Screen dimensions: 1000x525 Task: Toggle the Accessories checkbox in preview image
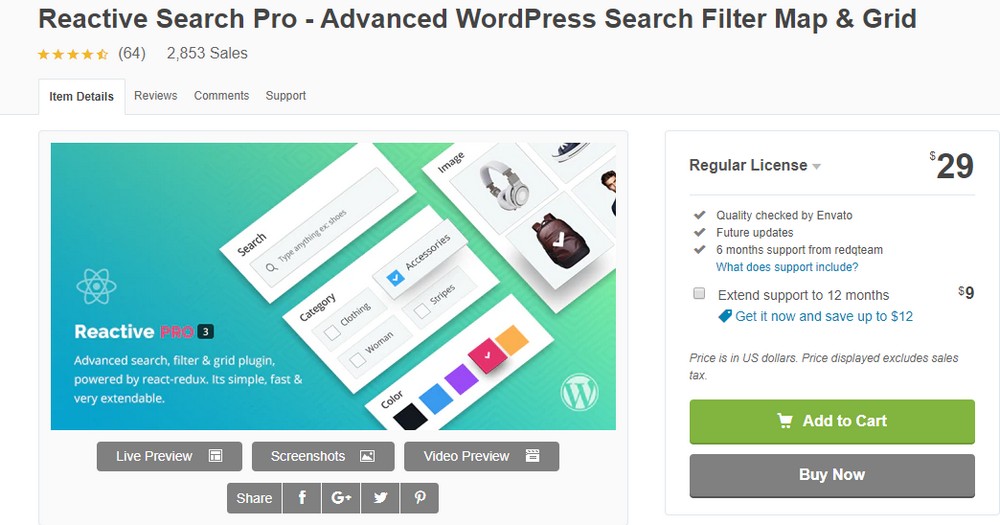coord(395,277)
